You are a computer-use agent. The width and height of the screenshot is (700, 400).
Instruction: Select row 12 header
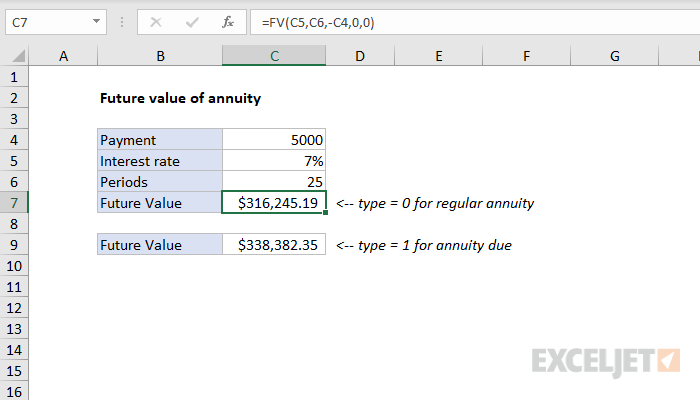click(14, 308)
